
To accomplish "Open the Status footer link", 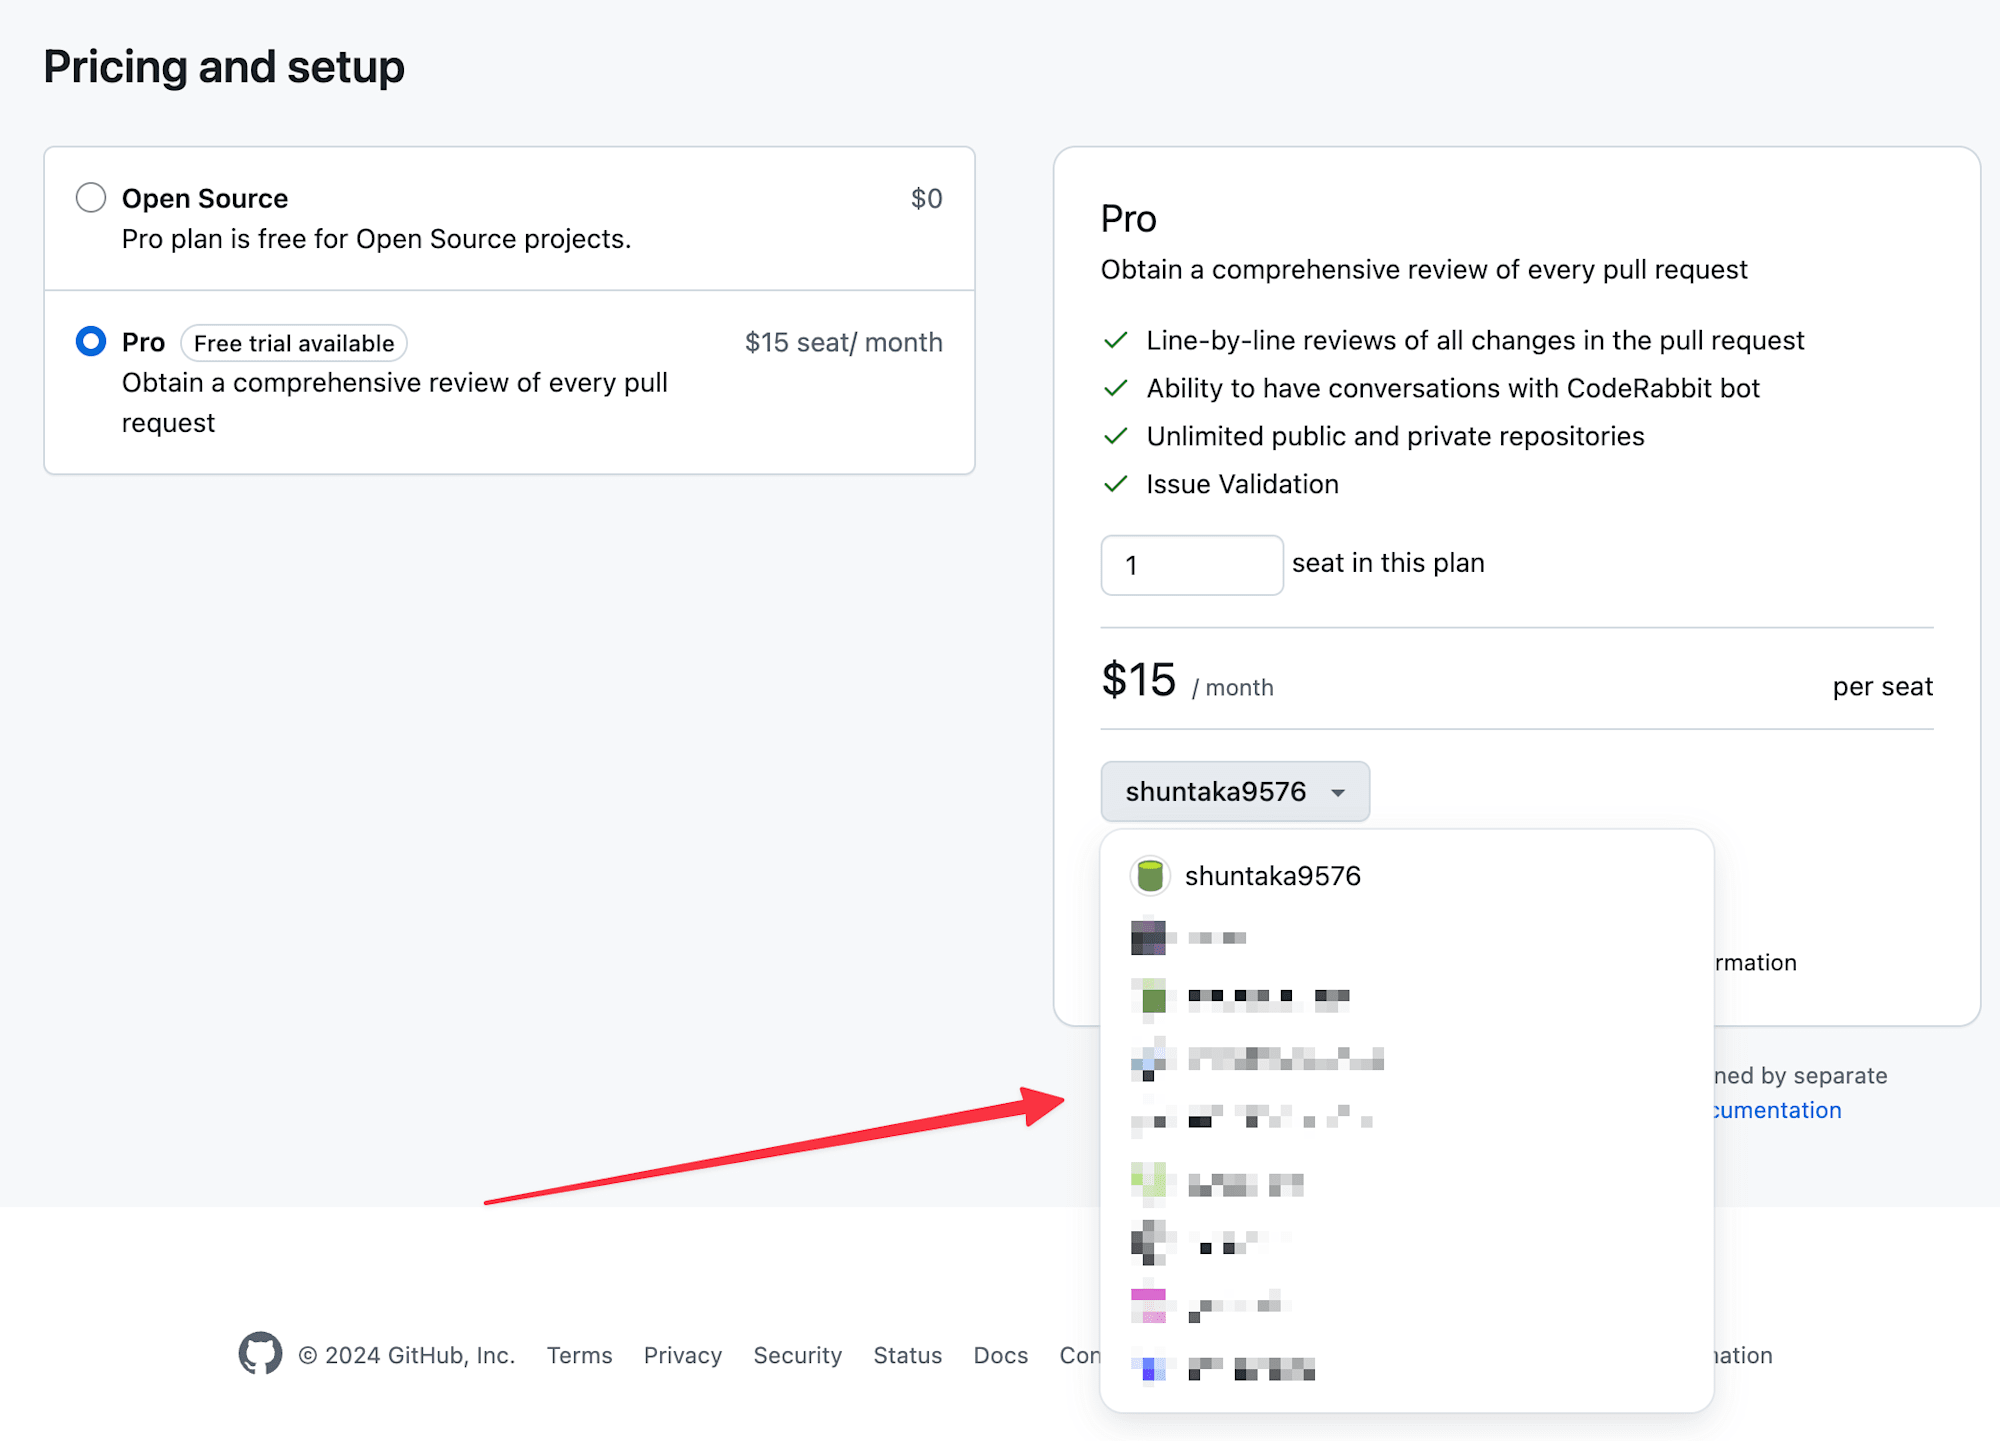I will pos(908,1355).
